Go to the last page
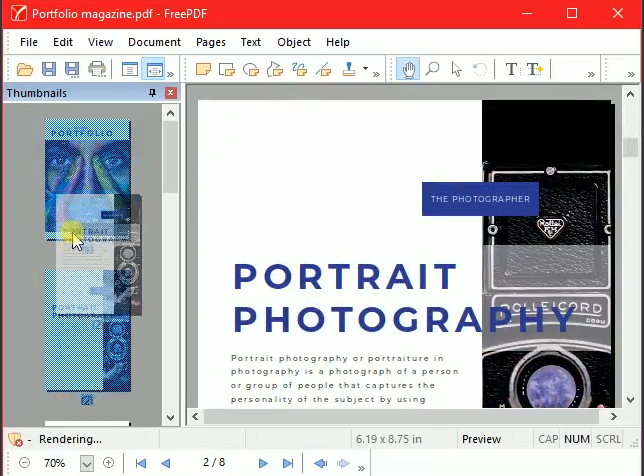The image size is (644, 476). click(x=288, y=463)
